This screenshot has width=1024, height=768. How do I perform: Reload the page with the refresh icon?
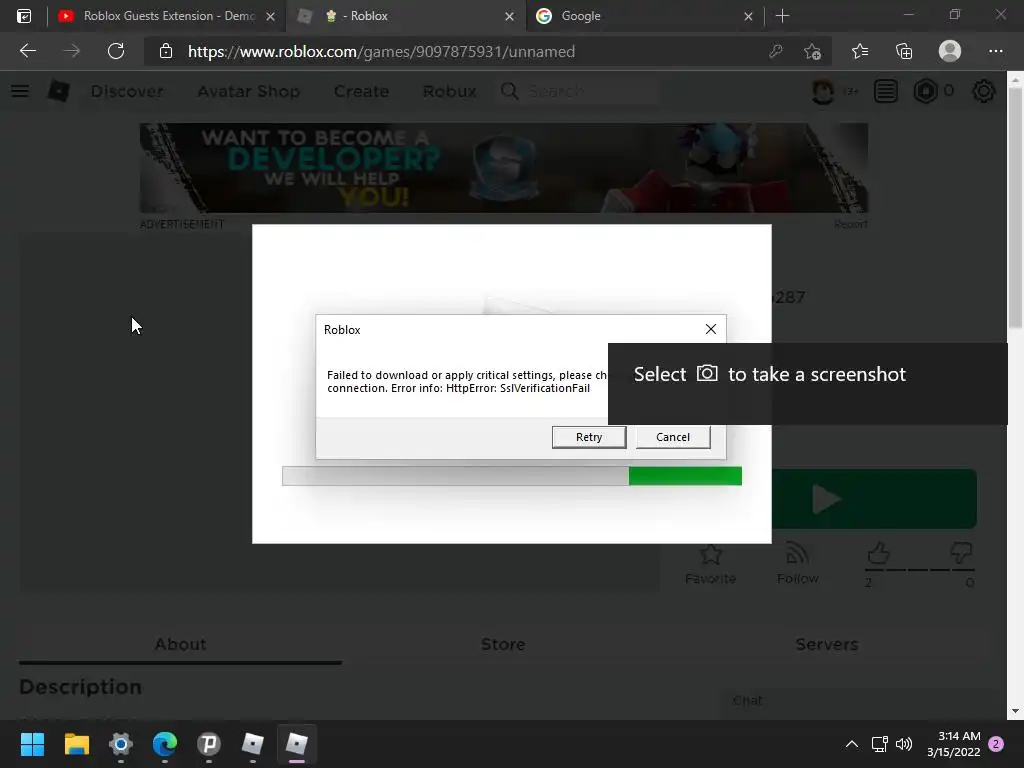(x=116, y=51)
